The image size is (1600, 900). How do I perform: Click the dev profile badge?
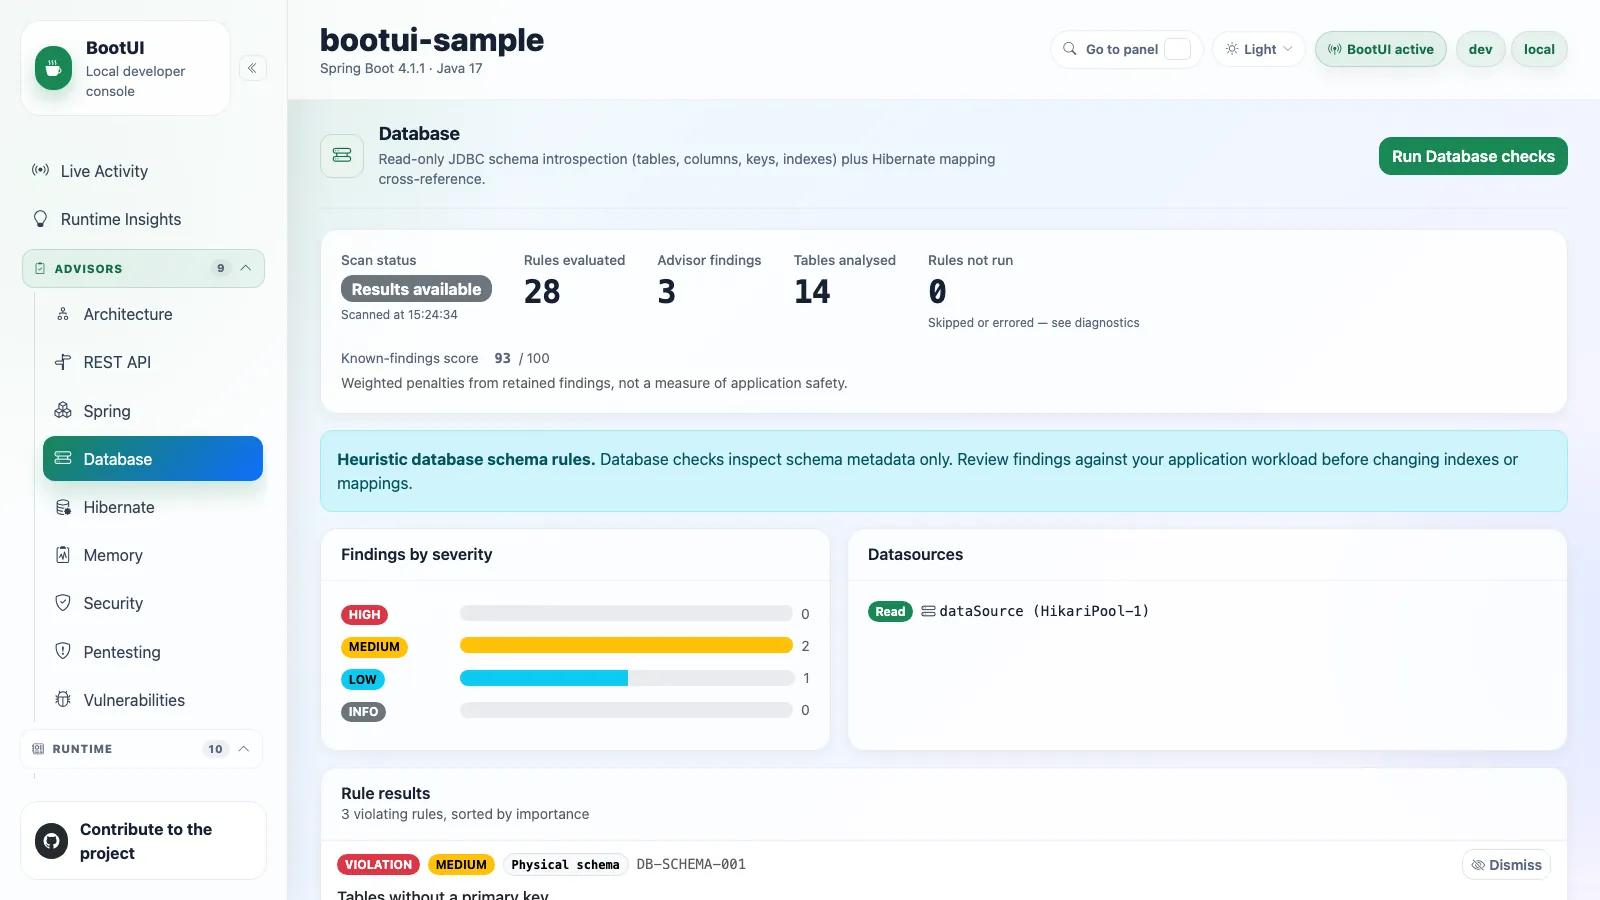tap(1481, 49)
